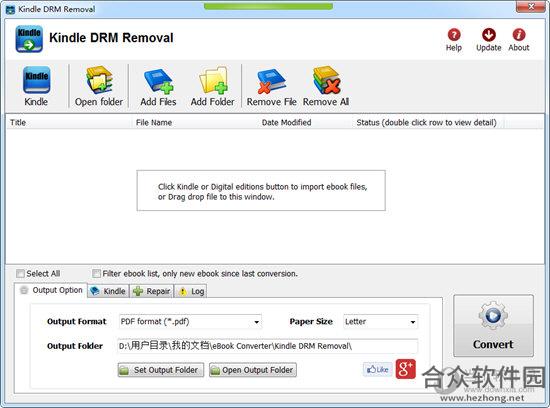550x408 pixels.
Task: Toggle Filter ebook list checkbox
Action: 96,273
